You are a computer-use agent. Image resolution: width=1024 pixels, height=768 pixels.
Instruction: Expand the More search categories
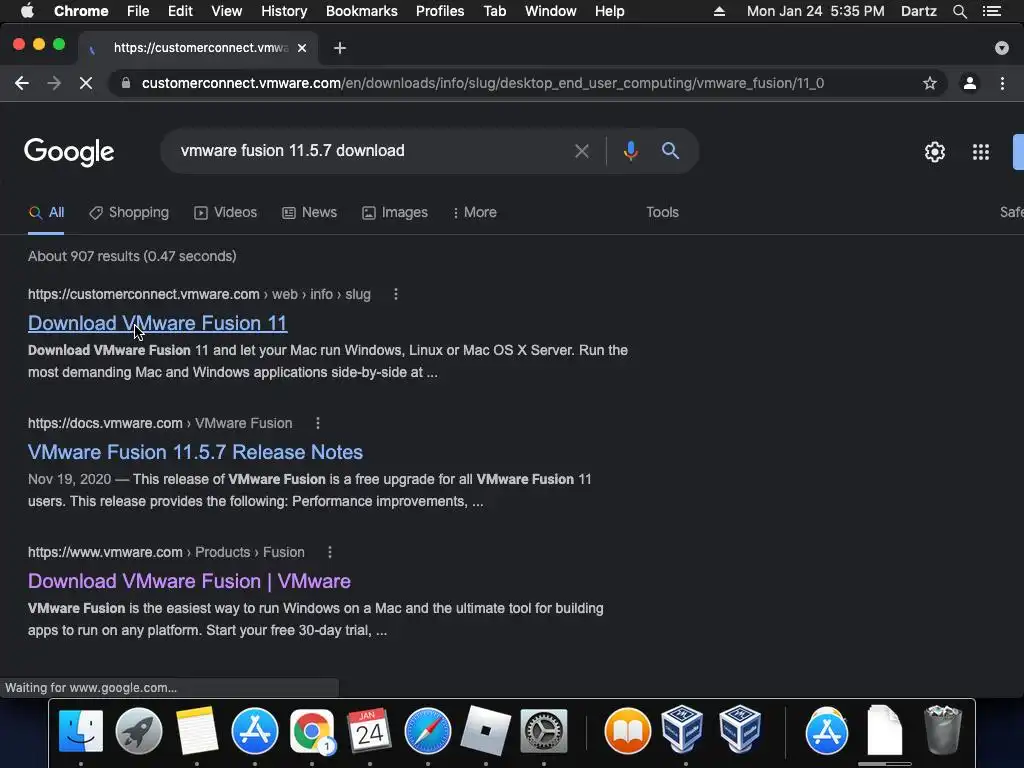coord(475,212)
